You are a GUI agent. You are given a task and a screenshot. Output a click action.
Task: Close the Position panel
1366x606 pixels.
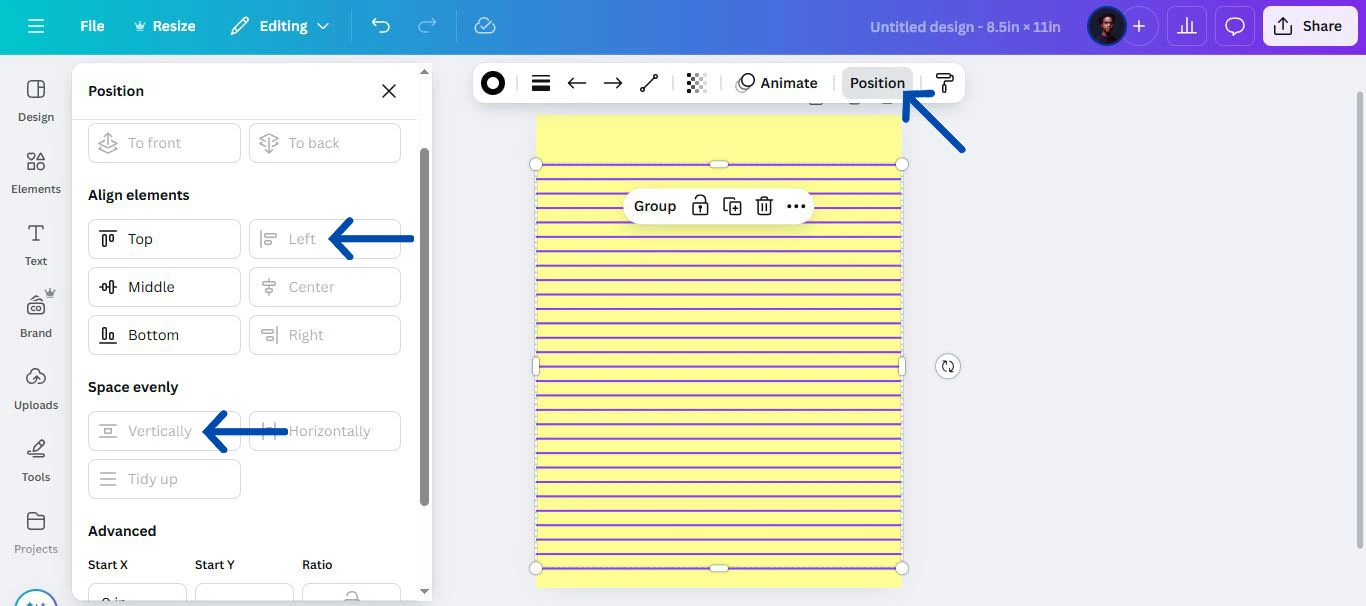click(x=389, y=91)
